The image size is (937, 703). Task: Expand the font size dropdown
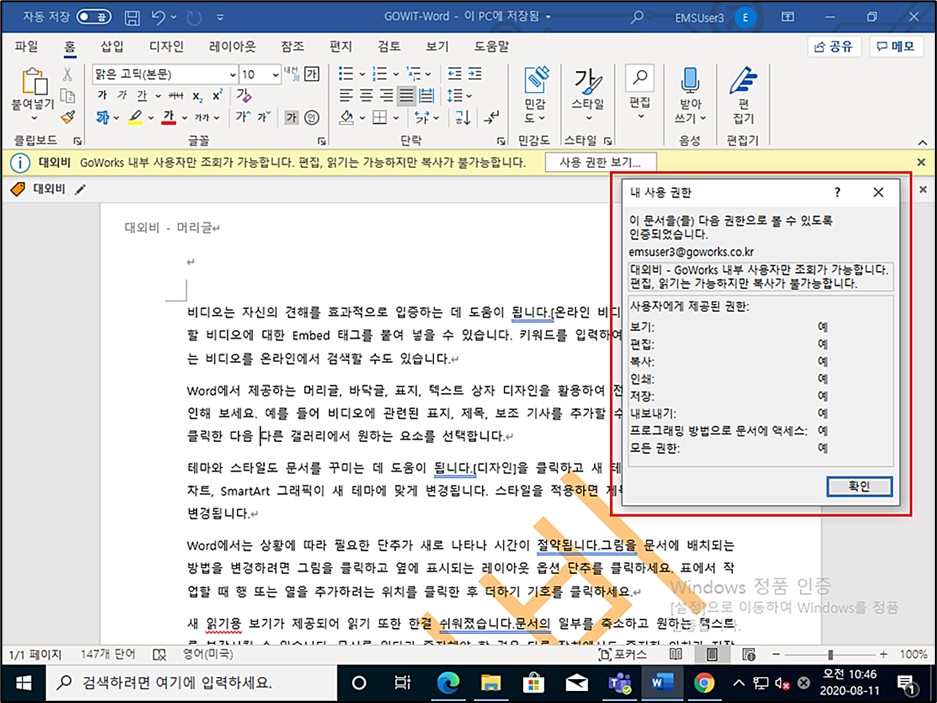point(275,74)
